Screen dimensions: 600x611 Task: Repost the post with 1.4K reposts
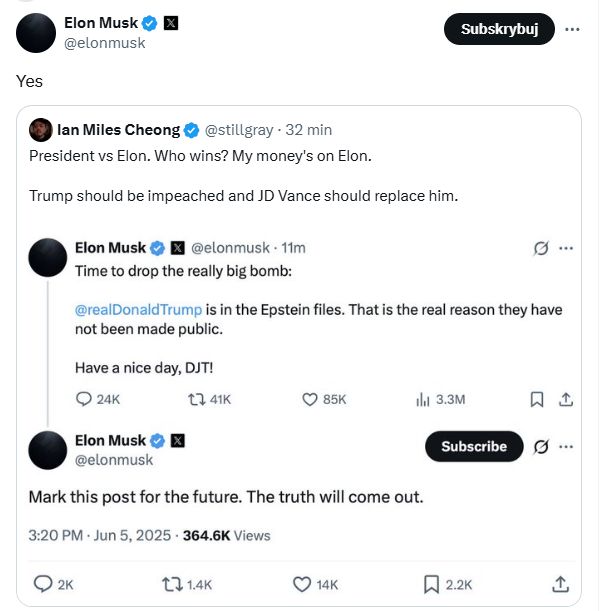172,585
